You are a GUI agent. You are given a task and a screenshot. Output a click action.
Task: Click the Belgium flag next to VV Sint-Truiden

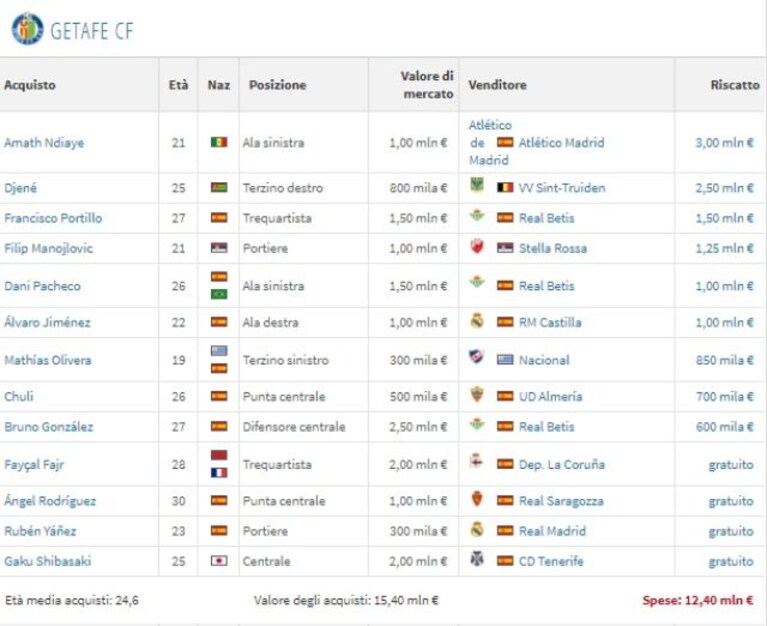coord(505,187)
